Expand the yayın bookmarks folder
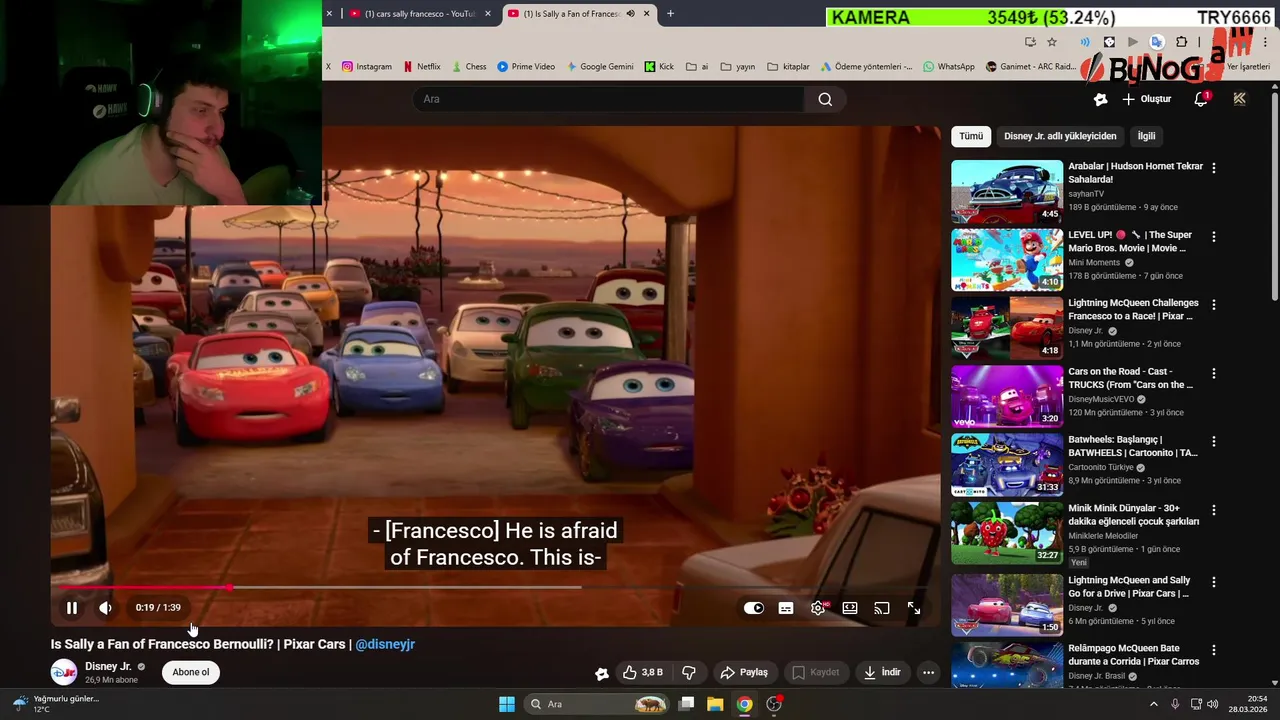This screenshot has height=720, width=1280. pos(737,67)
